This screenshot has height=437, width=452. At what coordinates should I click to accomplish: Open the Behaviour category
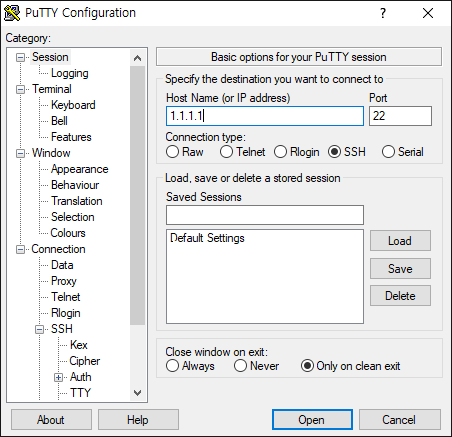pos(75,185)
